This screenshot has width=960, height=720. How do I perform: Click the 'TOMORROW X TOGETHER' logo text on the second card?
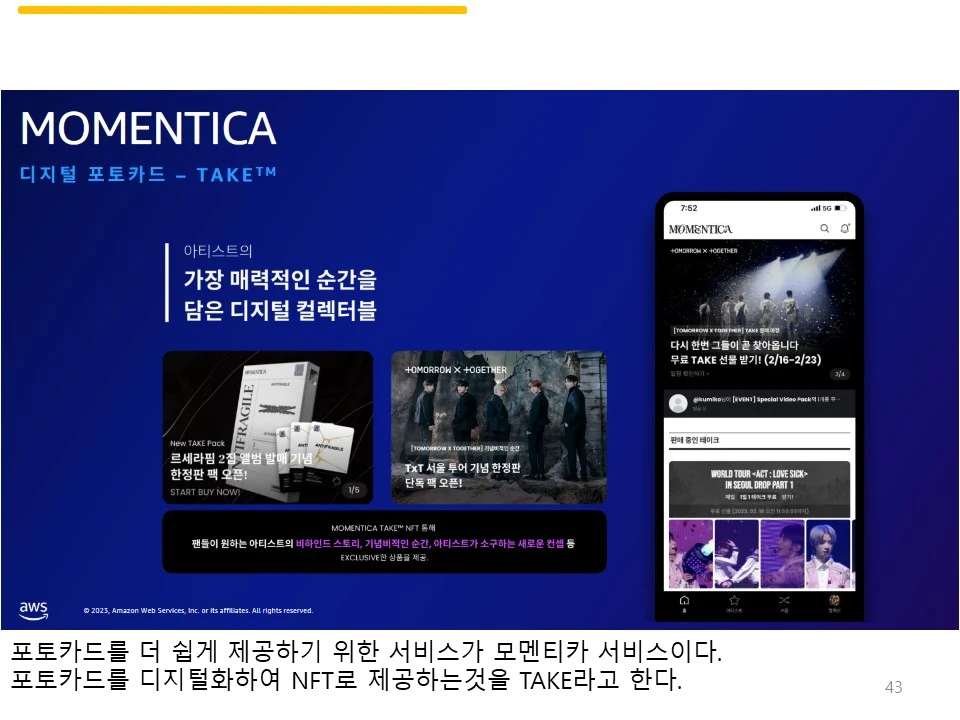[x=456, y=370]
